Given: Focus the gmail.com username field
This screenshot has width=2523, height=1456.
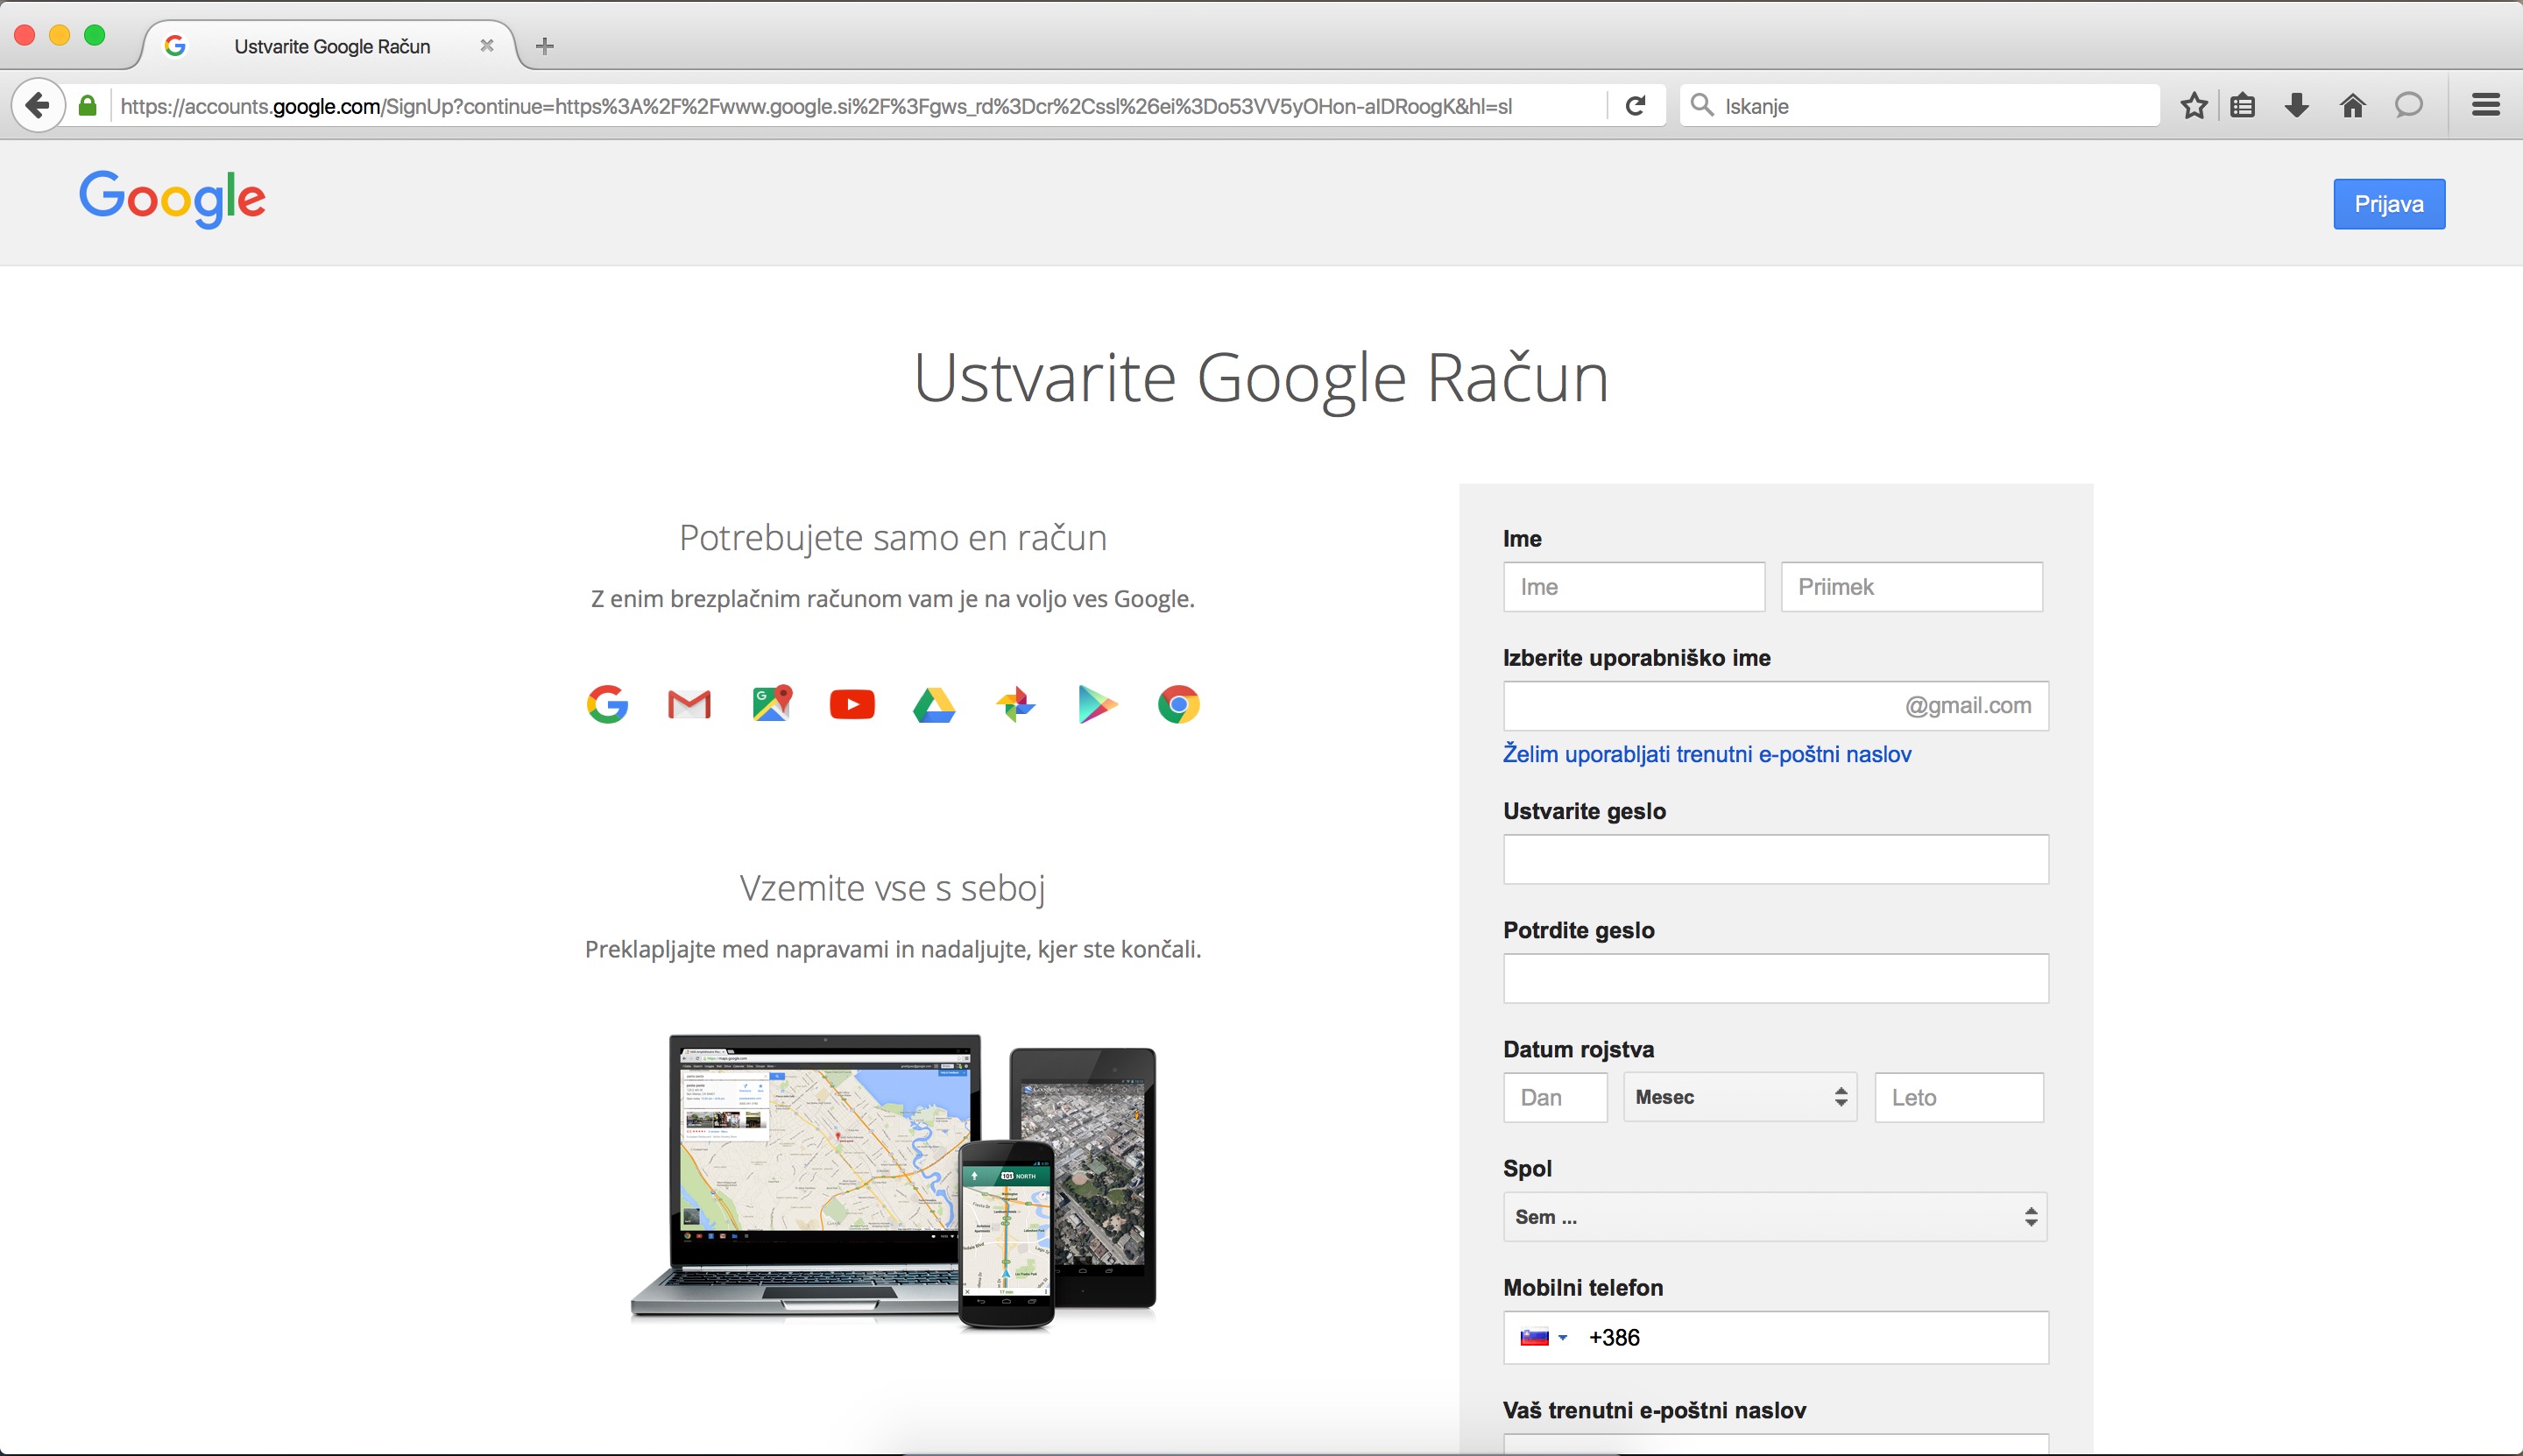Looking at the screenshot, I should coord(1776,706).
